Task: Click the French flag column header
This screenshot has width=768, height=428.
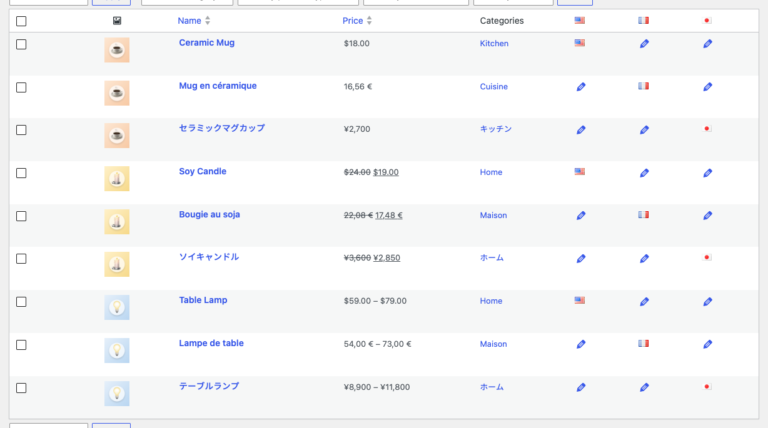Action: tap(643, 21)
